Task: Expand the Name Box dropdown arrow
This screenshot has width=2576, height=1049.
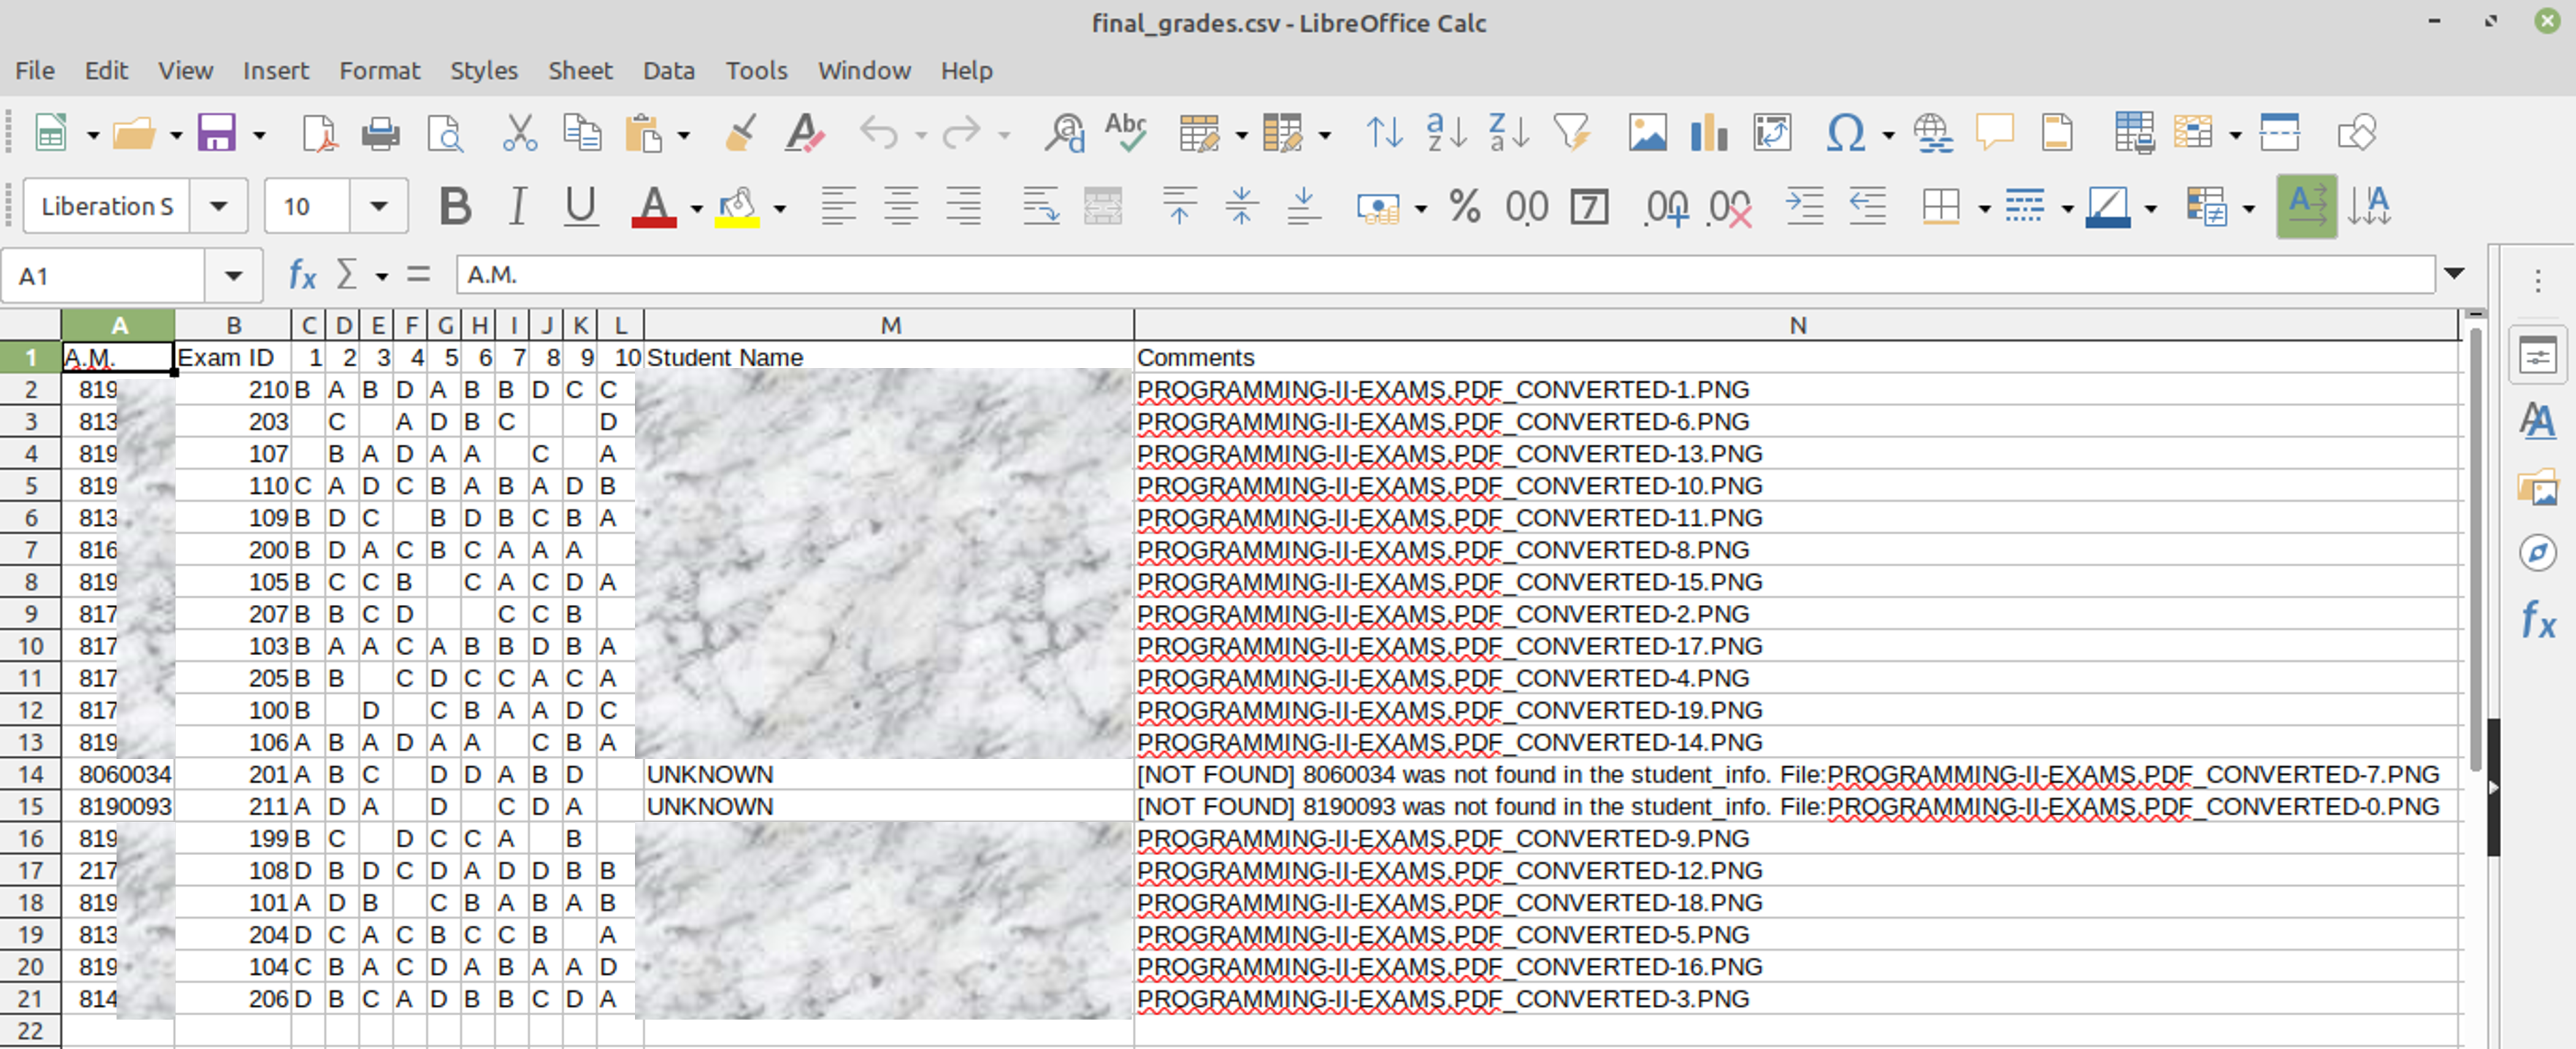Action: (x=233, y=275)
